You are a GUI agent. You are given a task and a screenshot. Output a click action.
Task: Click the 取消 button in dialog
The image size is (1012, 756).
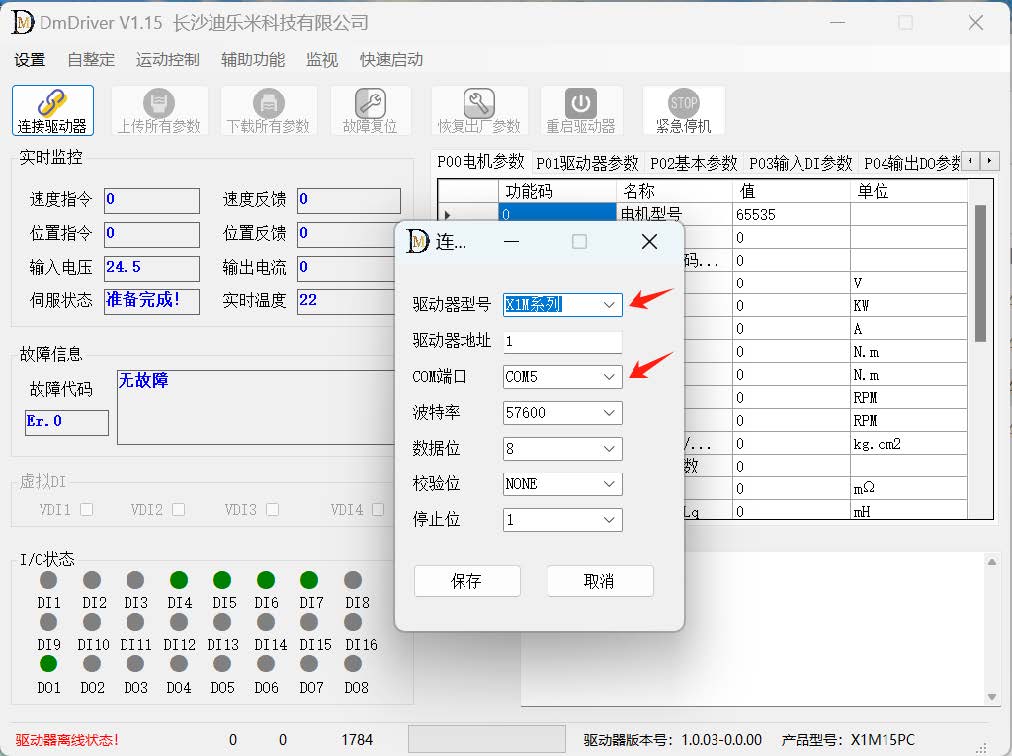(x=600, y=581)
